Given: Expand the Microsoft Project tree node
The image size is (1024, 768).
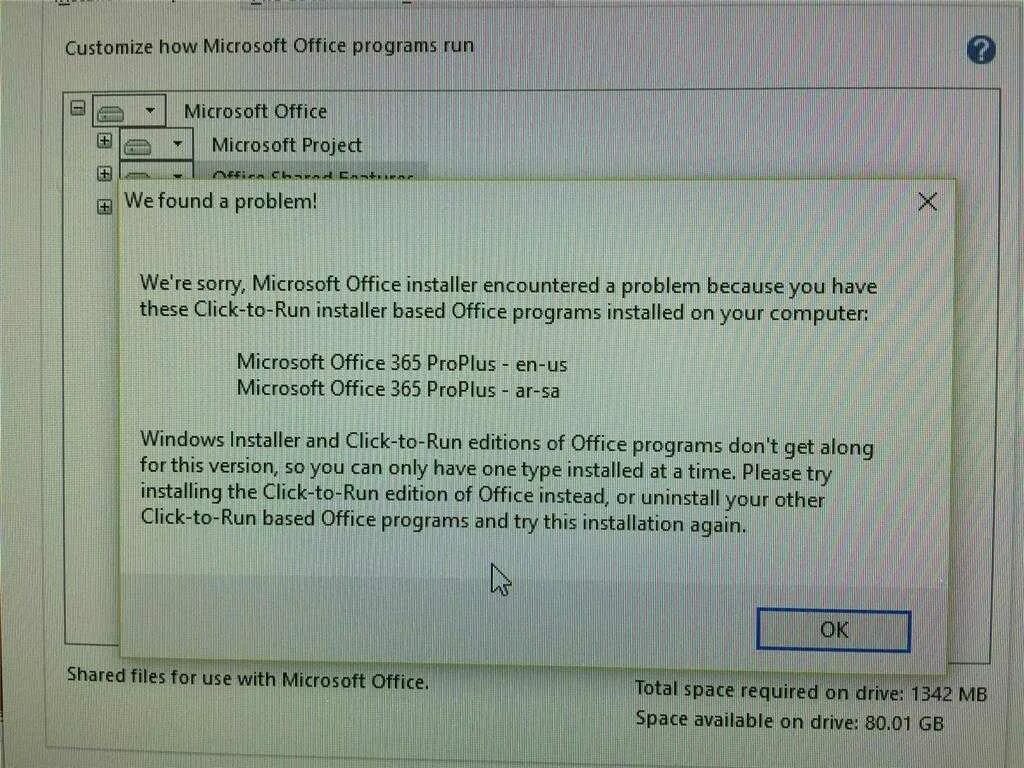Looking at the screenshot, I should click(x=104, y=140).
